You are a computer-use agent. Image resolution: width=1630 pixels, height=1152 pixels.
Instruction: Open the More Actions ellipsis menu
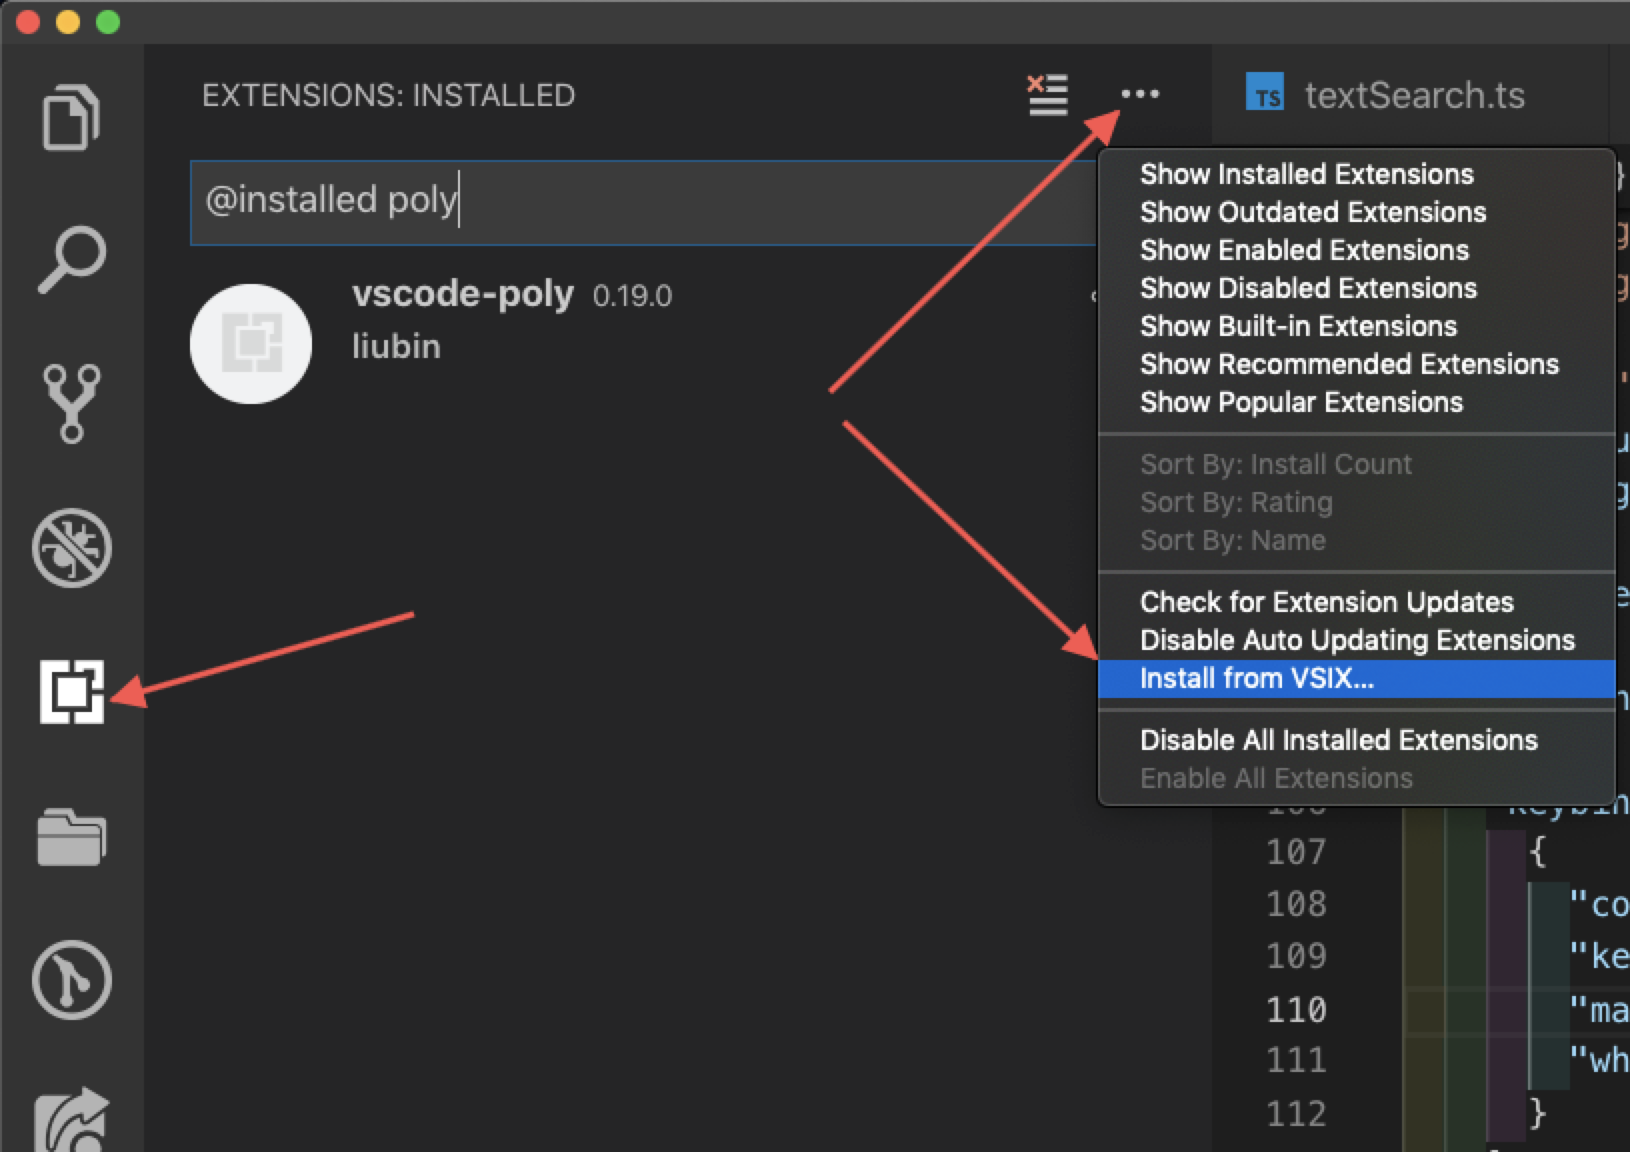1140,95
